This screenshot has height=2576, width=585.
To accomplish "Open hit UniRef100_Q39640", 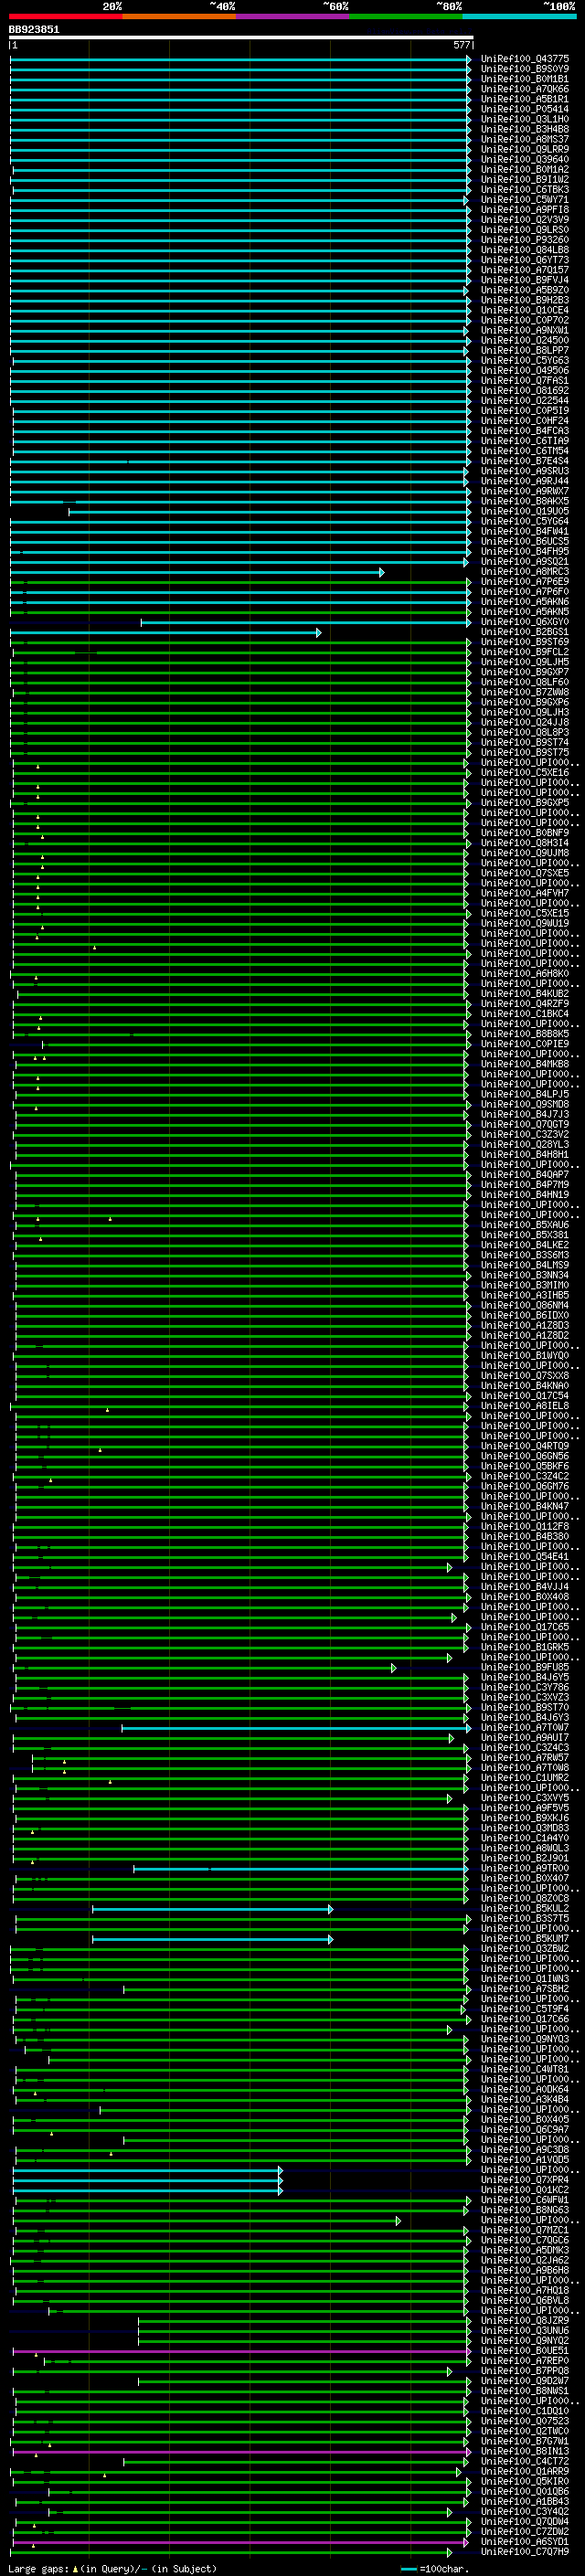I will (524, 159).
